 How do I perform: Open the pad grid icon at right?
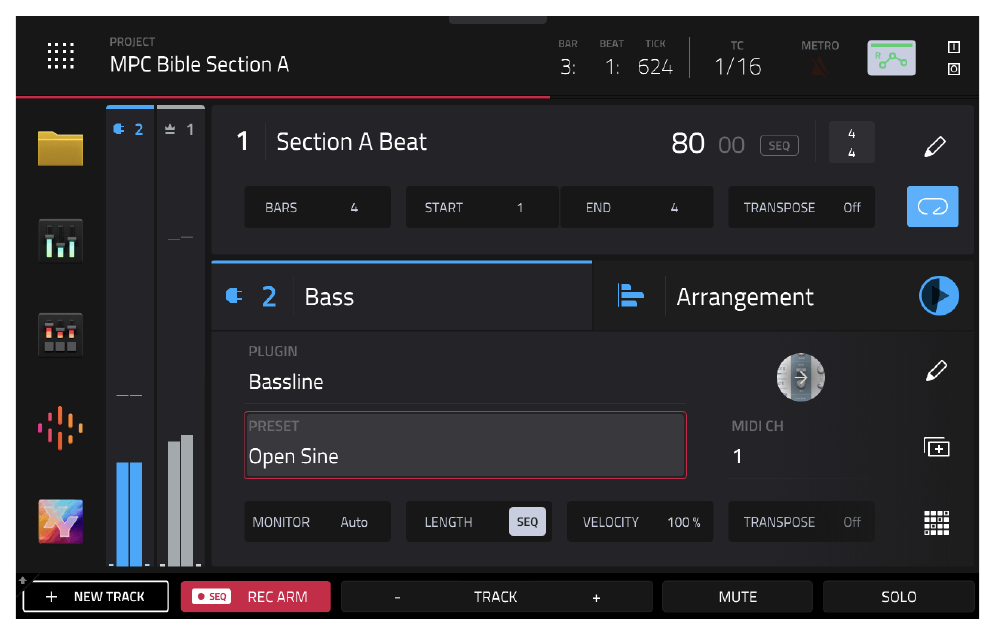pos(936,522)
